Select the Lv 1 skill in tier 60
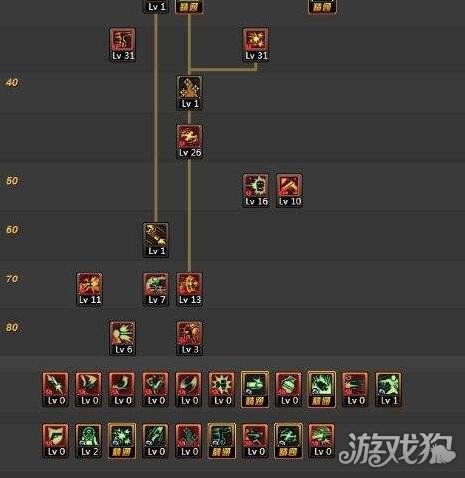The image size is (465, 478). pos(156,240)
